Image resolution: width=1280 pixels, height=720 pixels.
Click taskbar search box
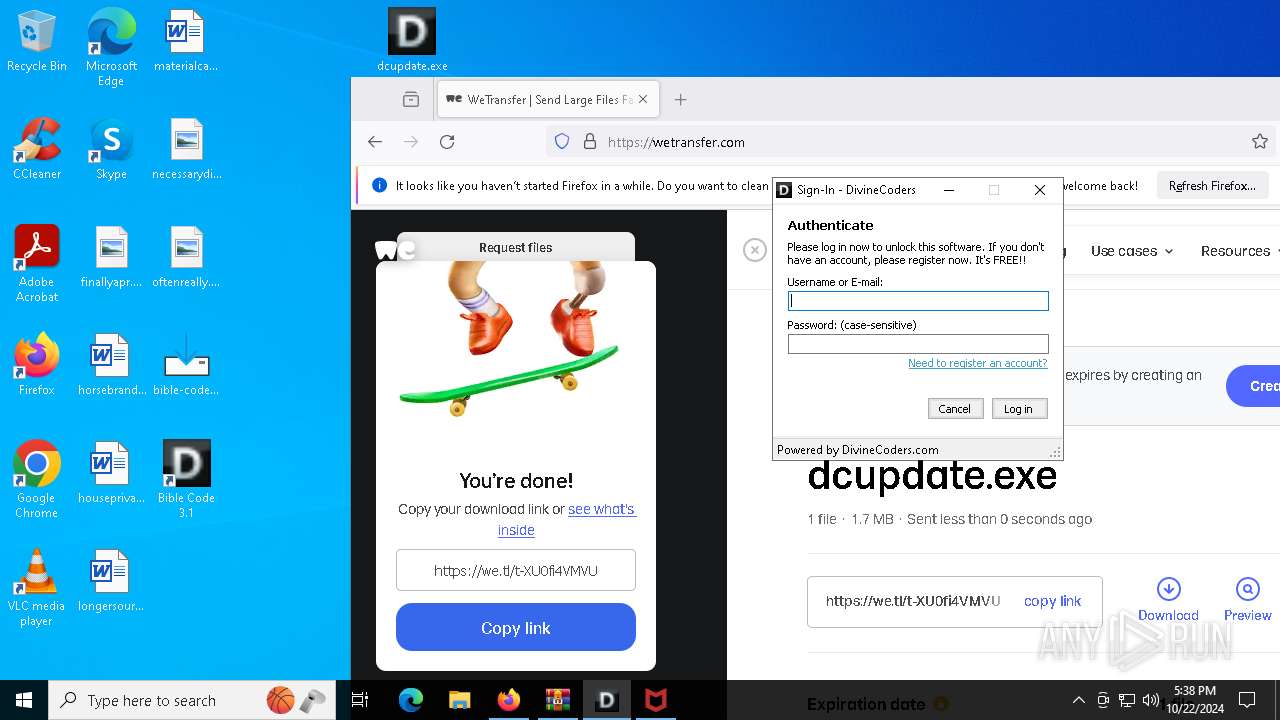coord(192,700)
